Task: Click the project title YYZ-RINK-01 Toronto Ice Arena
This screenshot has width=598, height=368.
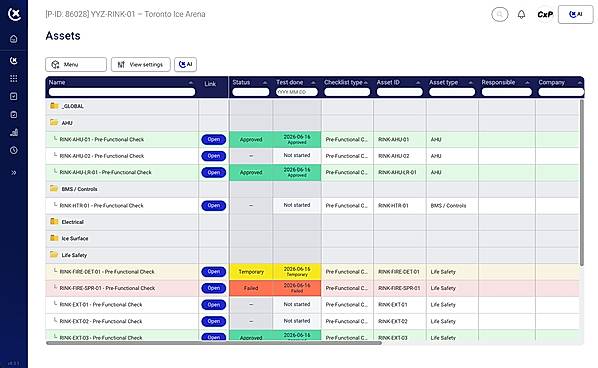Action: (x=125, y=14)
